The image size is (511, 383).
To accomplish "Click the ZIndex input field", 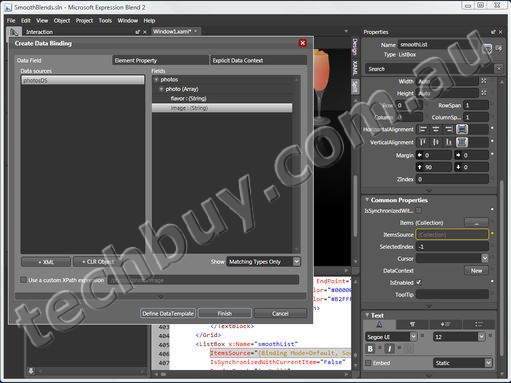I will tap(452, 179).
